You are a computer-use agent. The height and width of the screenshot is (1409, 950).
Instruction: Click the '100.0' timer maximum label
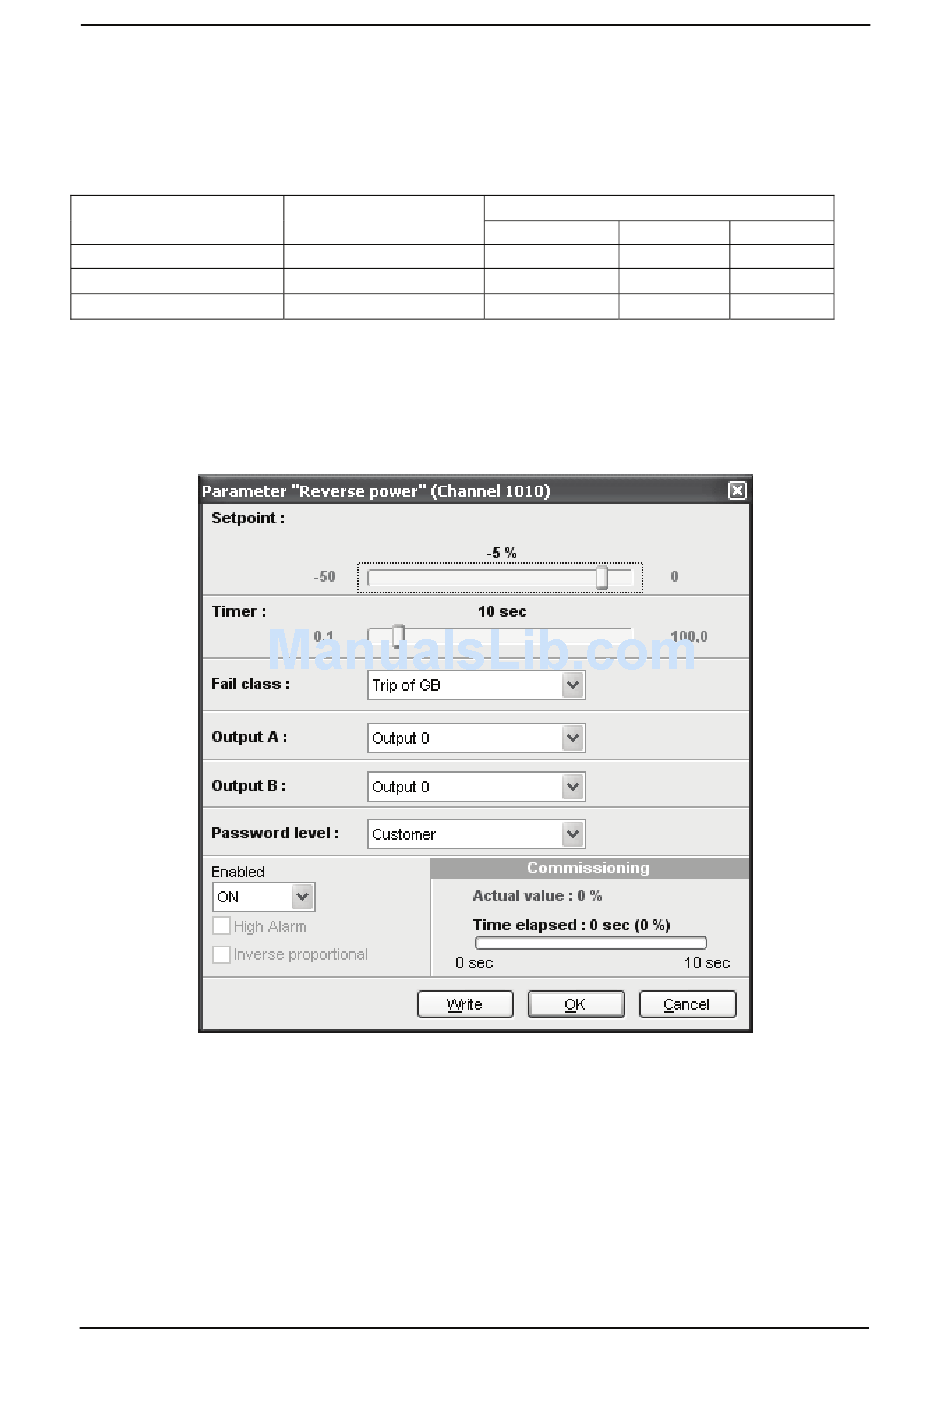click(x=689, y=636)
